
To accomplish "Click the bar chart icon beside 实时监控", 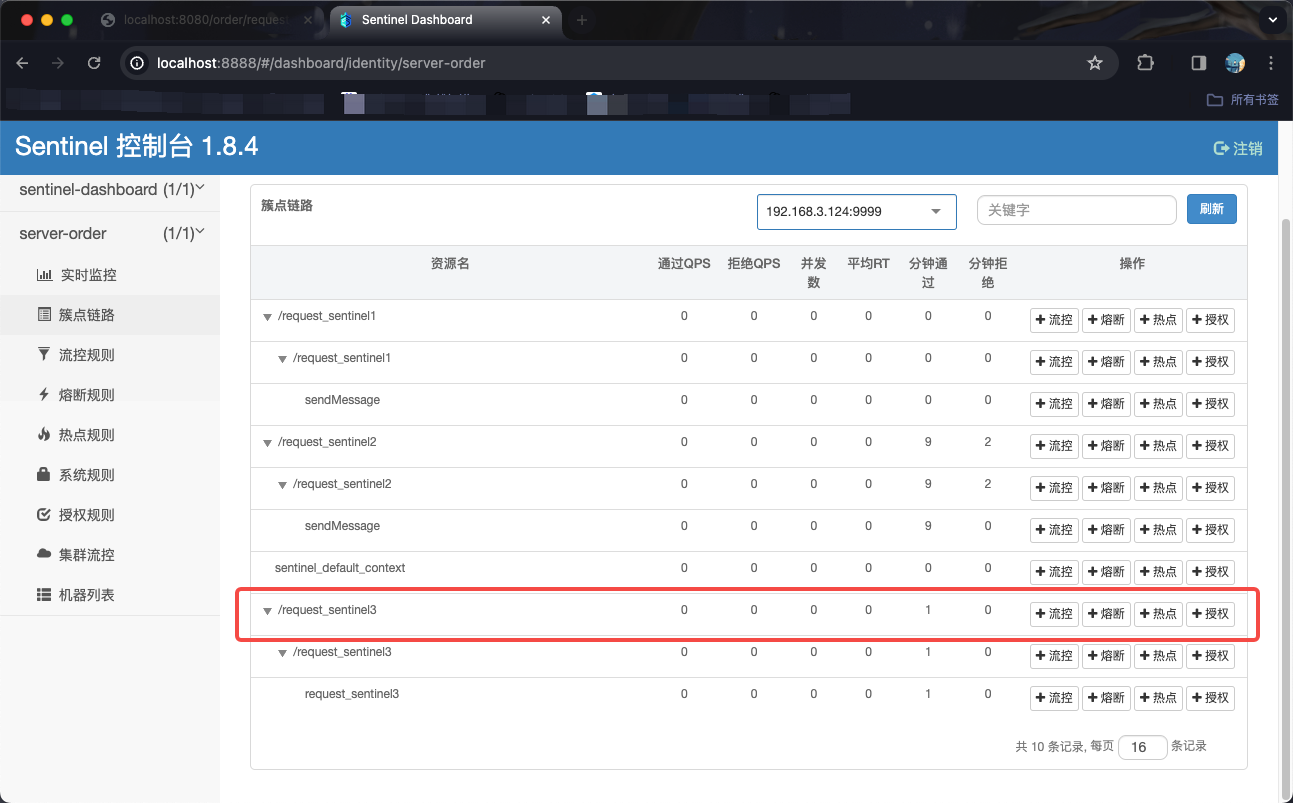I will [x=44, y=275].
